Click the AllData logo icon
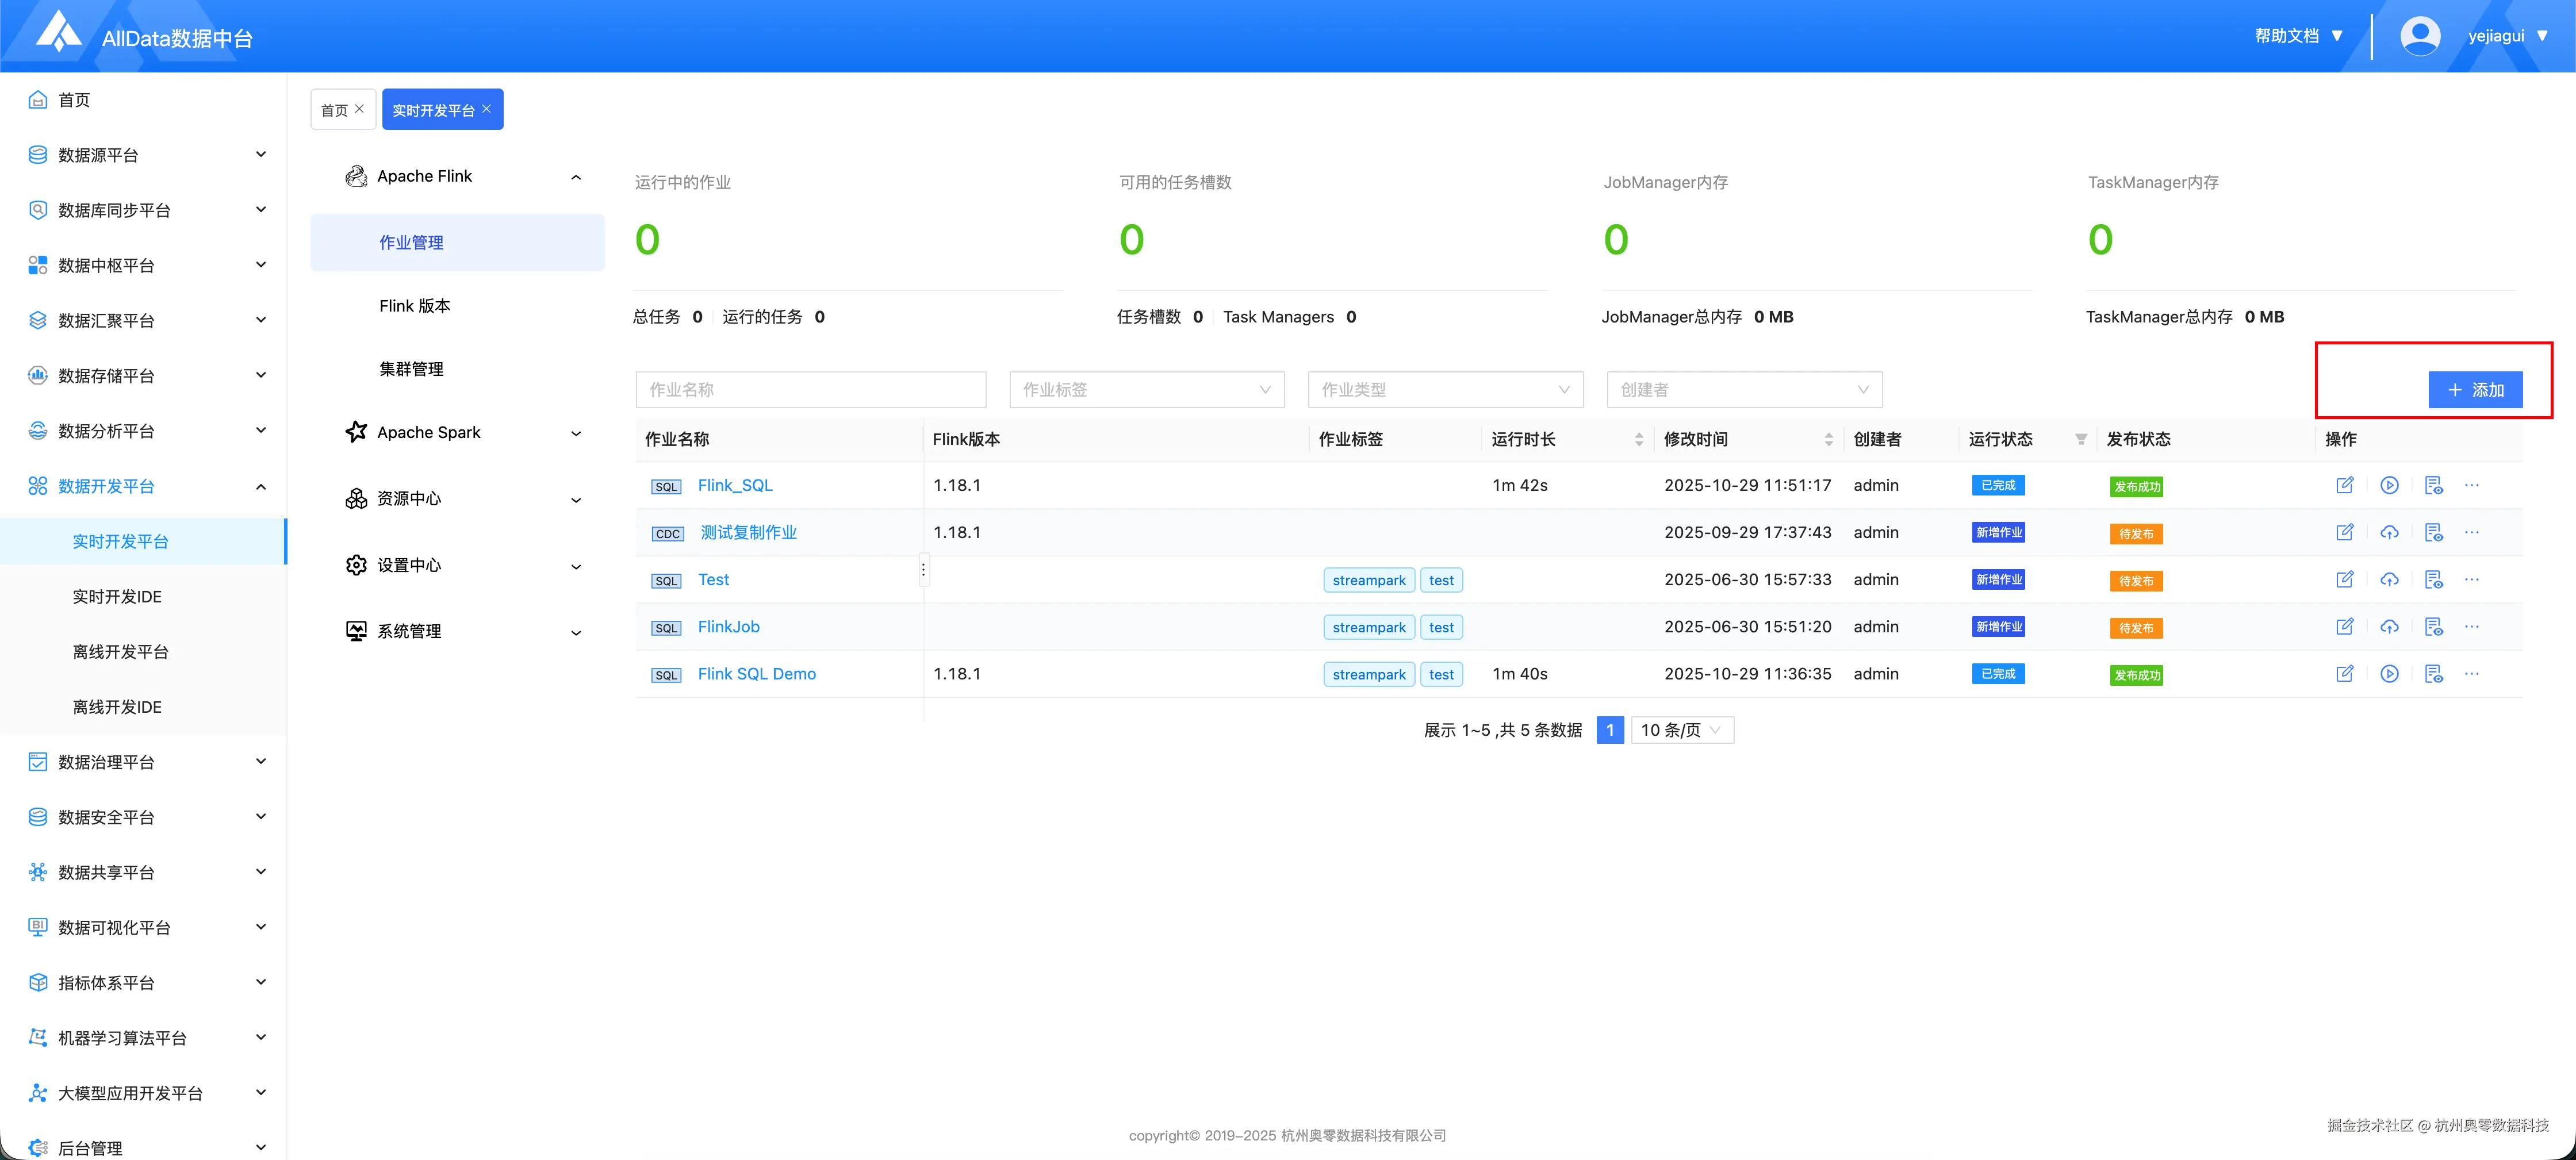Image resolution: width=2576 pixels, height=1160 pixels. tap(59, 32)
